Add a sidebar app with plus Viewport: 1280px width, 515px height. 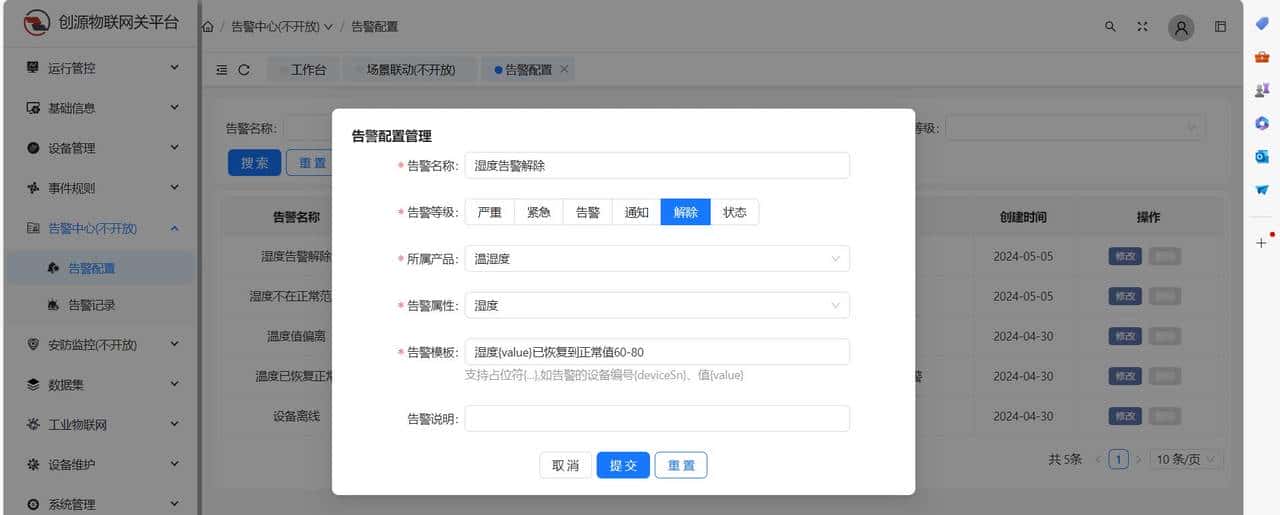1262,242
